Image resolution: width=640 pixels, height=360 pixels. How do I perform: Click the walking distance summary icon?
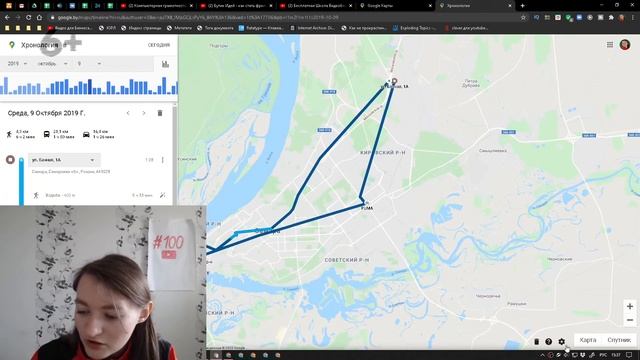pos(9,134)
